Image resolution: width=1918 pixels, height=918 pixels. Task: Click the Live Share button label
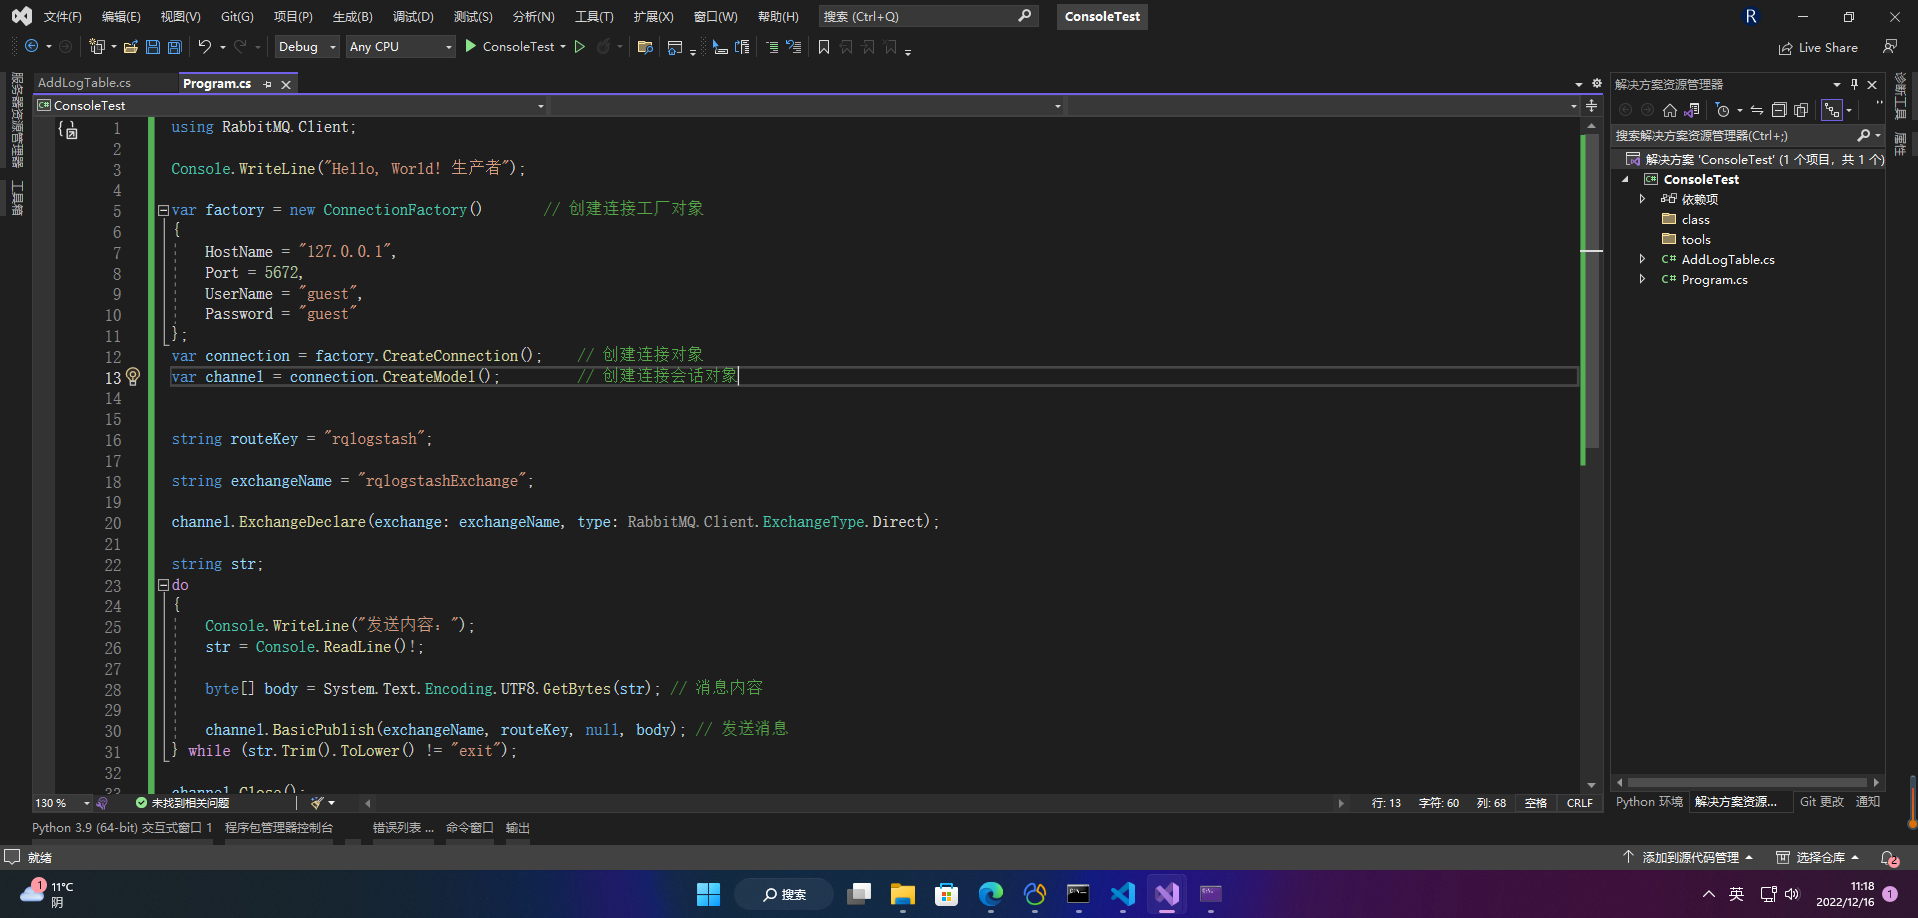tap(1828, 48)
